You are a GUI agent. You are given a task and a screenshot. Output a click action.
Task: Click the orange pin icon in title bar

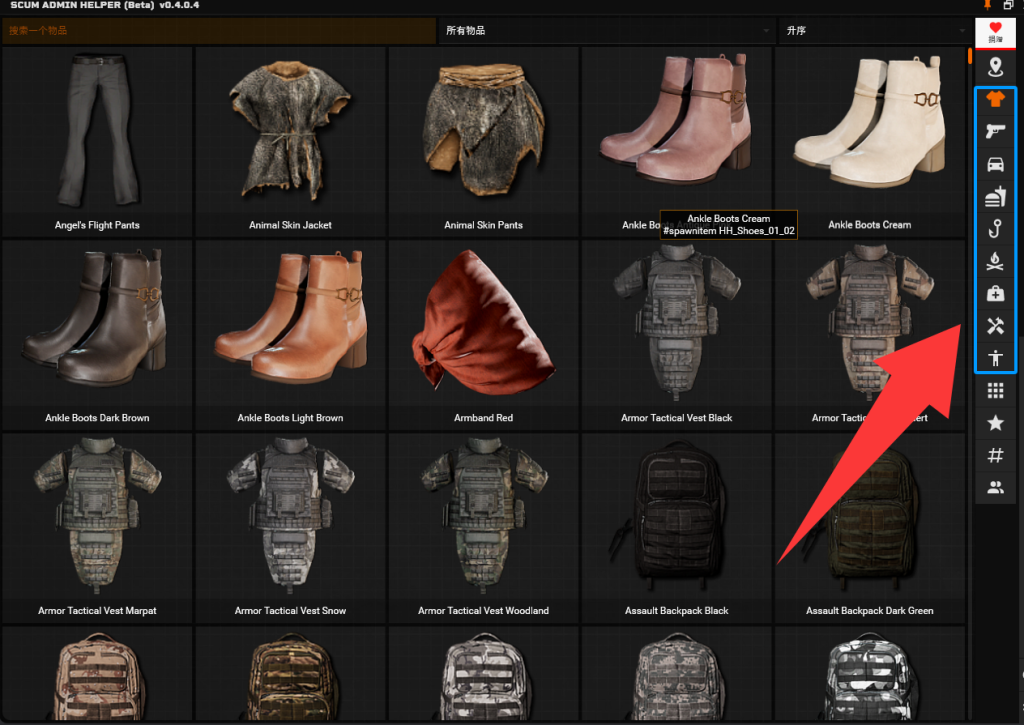pos(988,5)
